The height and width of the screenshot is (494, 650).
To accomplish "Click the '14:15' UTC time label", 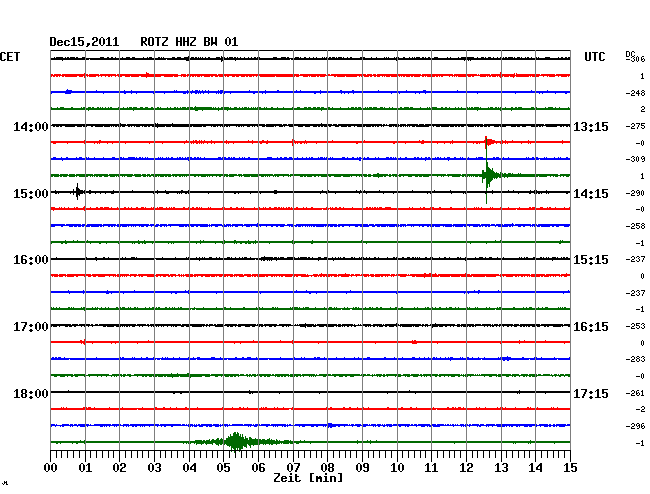I will pos(591,194).
